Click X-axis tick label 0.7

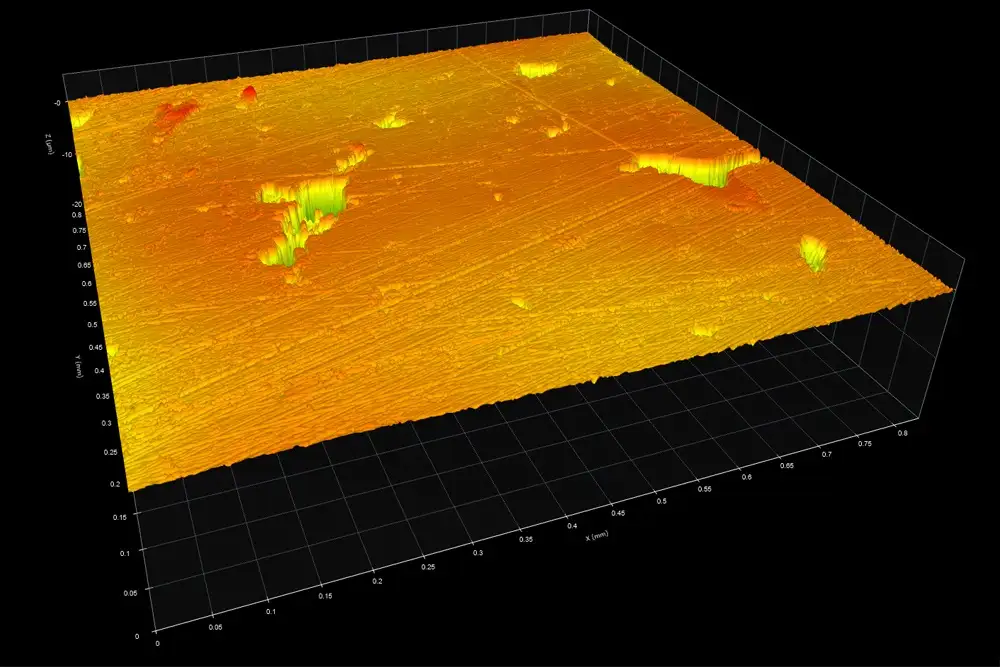click(x=827, y=455)
